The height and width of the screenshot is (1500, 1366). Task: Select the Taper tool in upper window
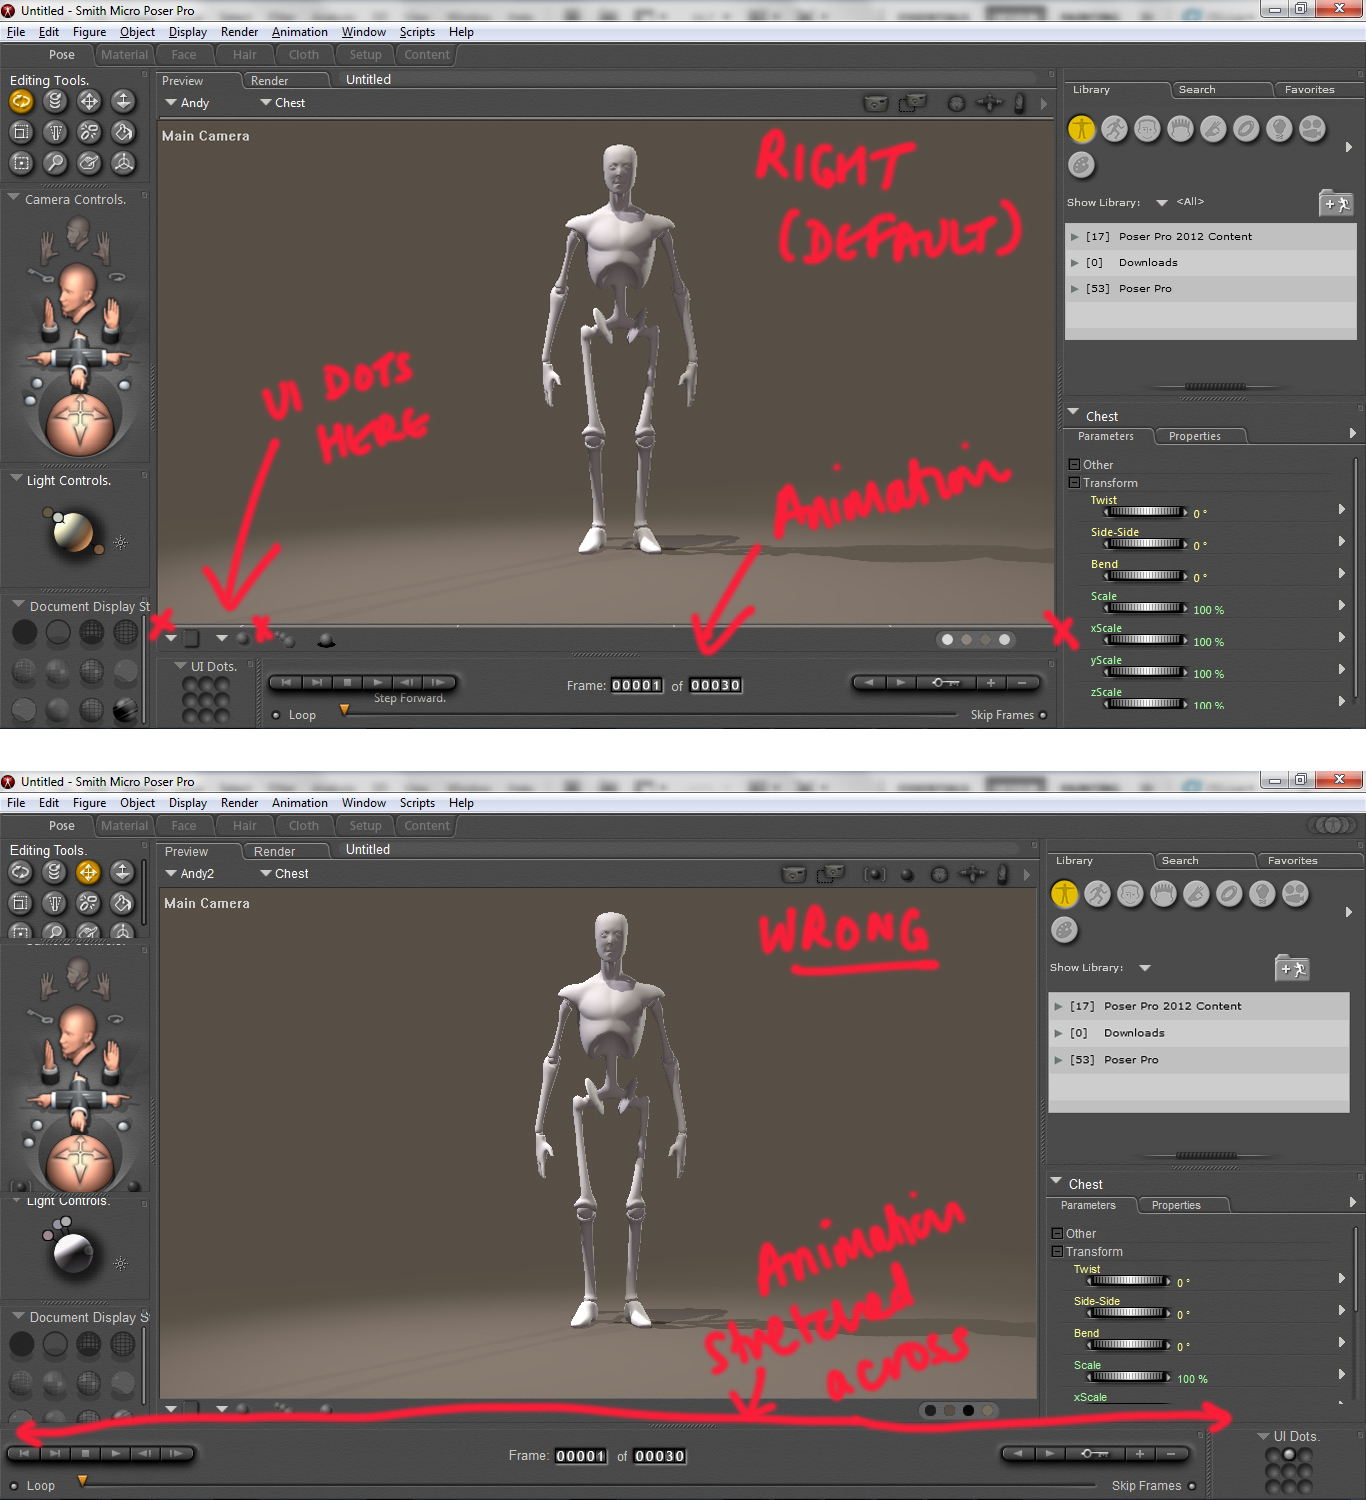click(x=55, y=132)
